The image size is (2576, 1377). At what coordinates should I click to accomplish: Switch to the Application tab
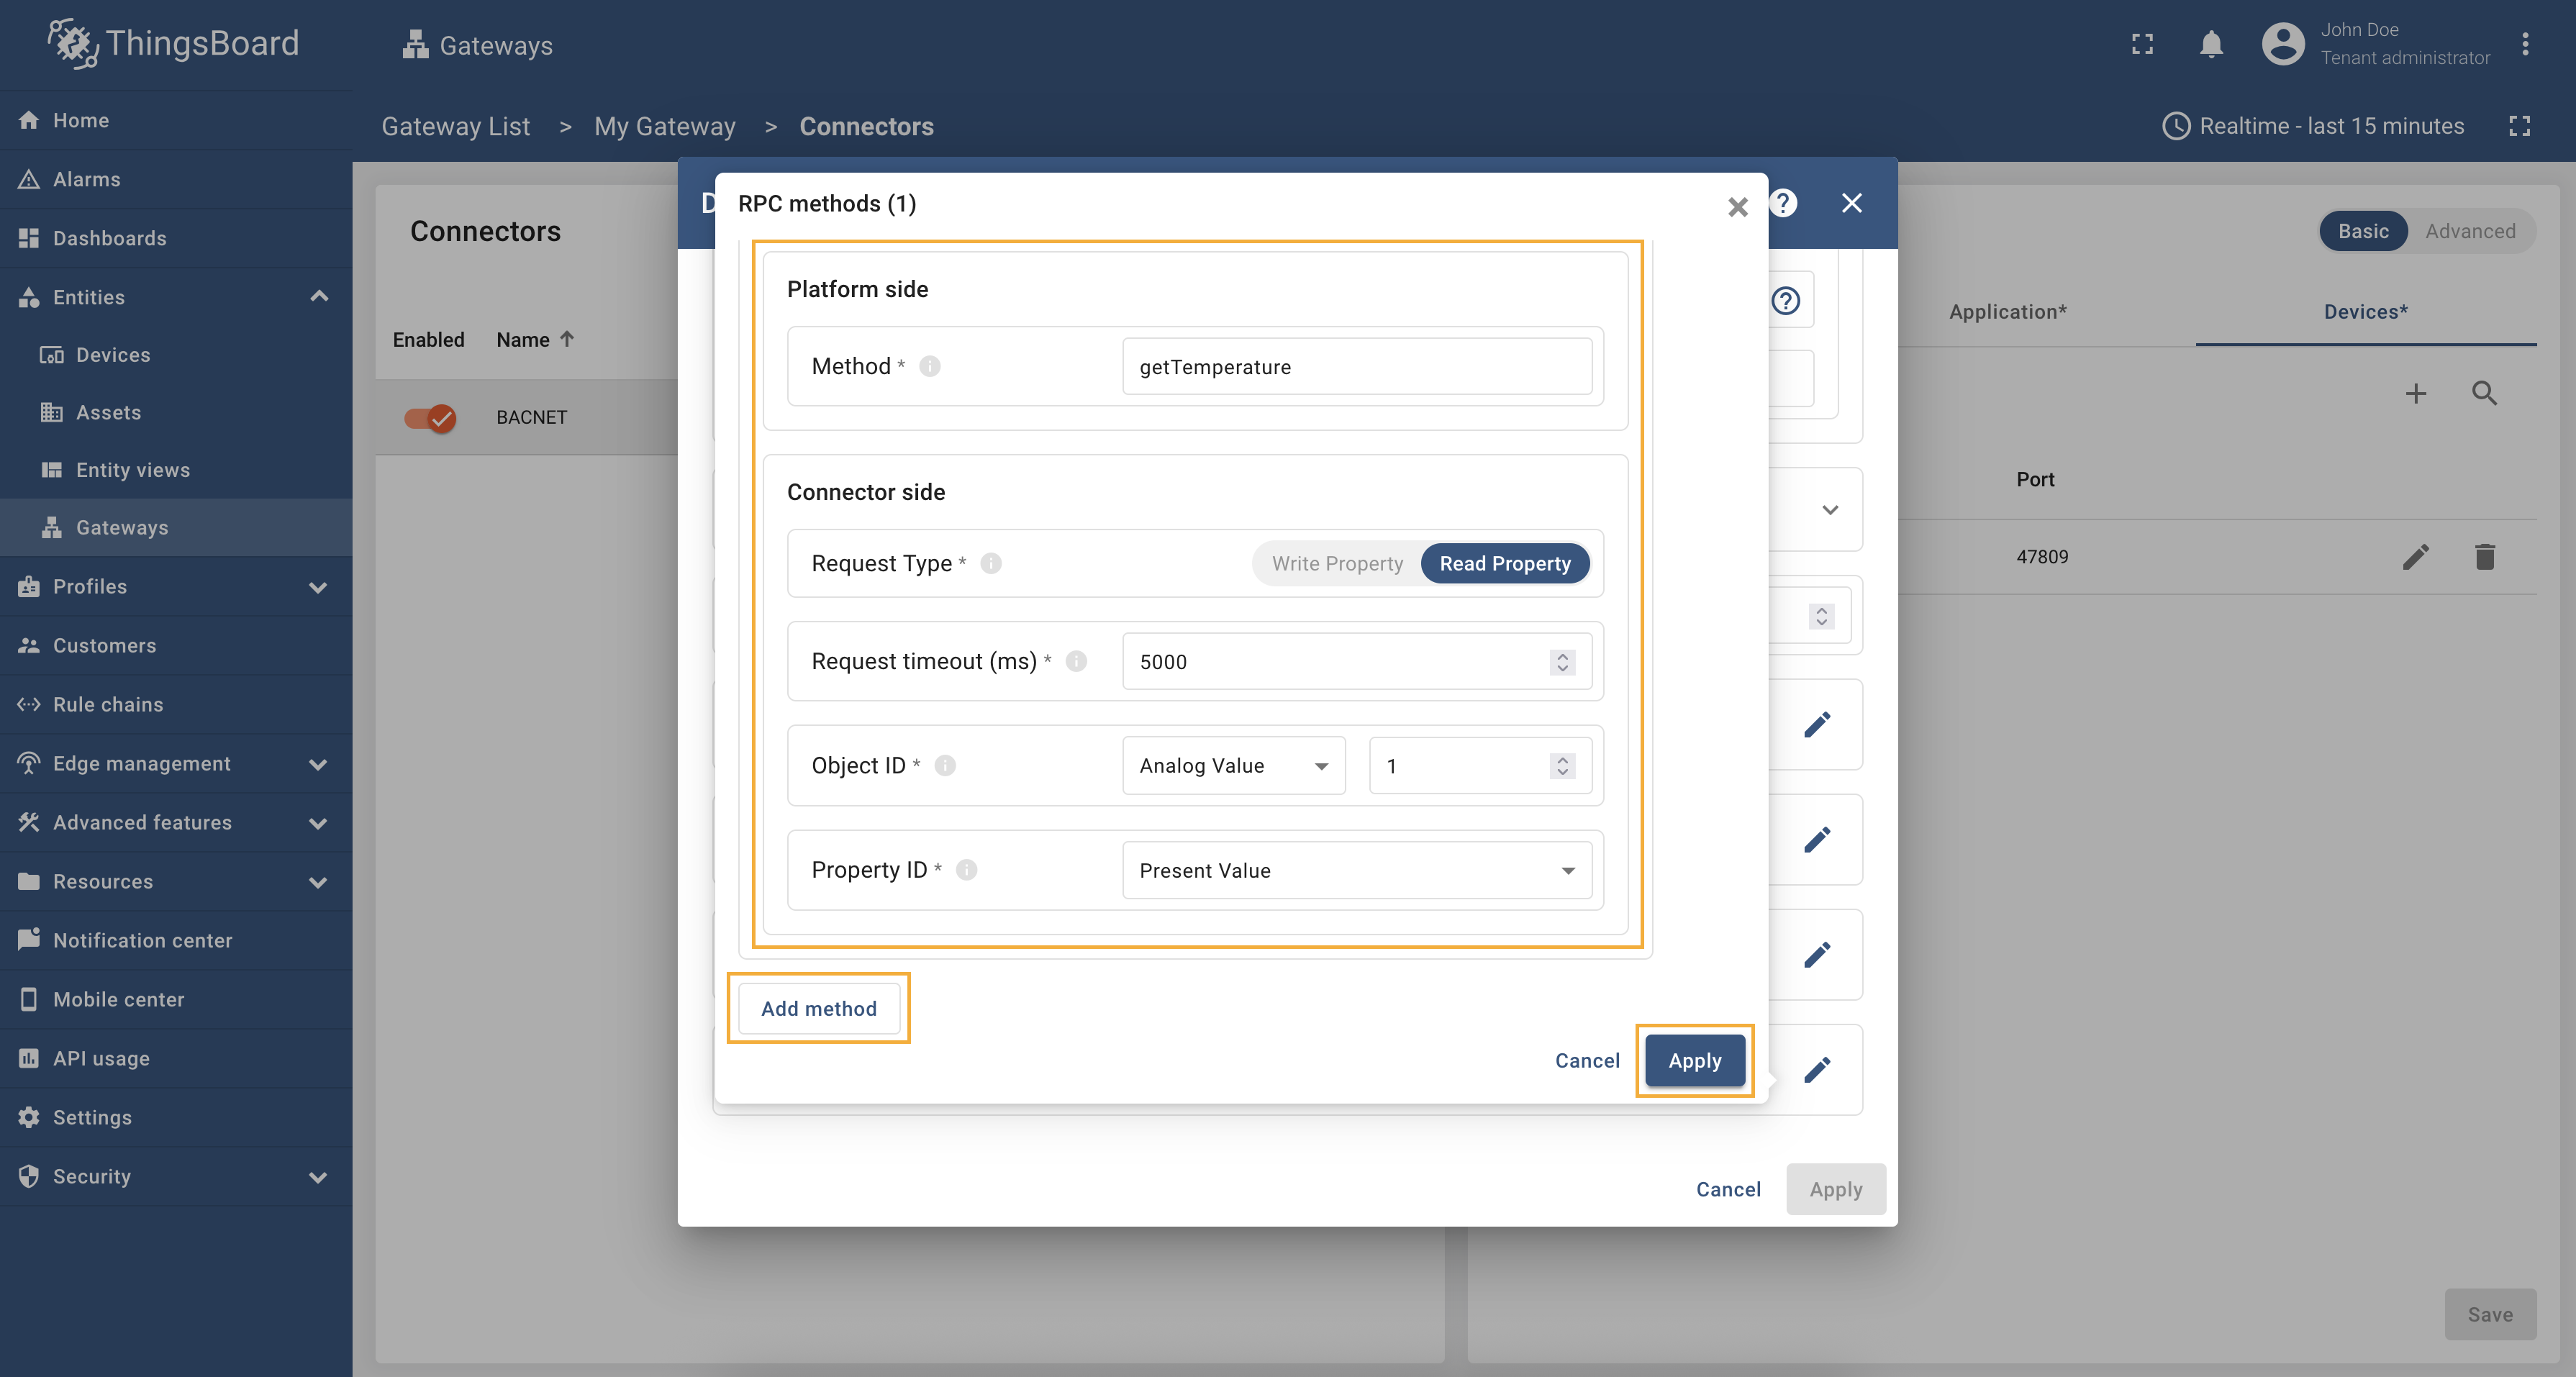pos(2007,311)
